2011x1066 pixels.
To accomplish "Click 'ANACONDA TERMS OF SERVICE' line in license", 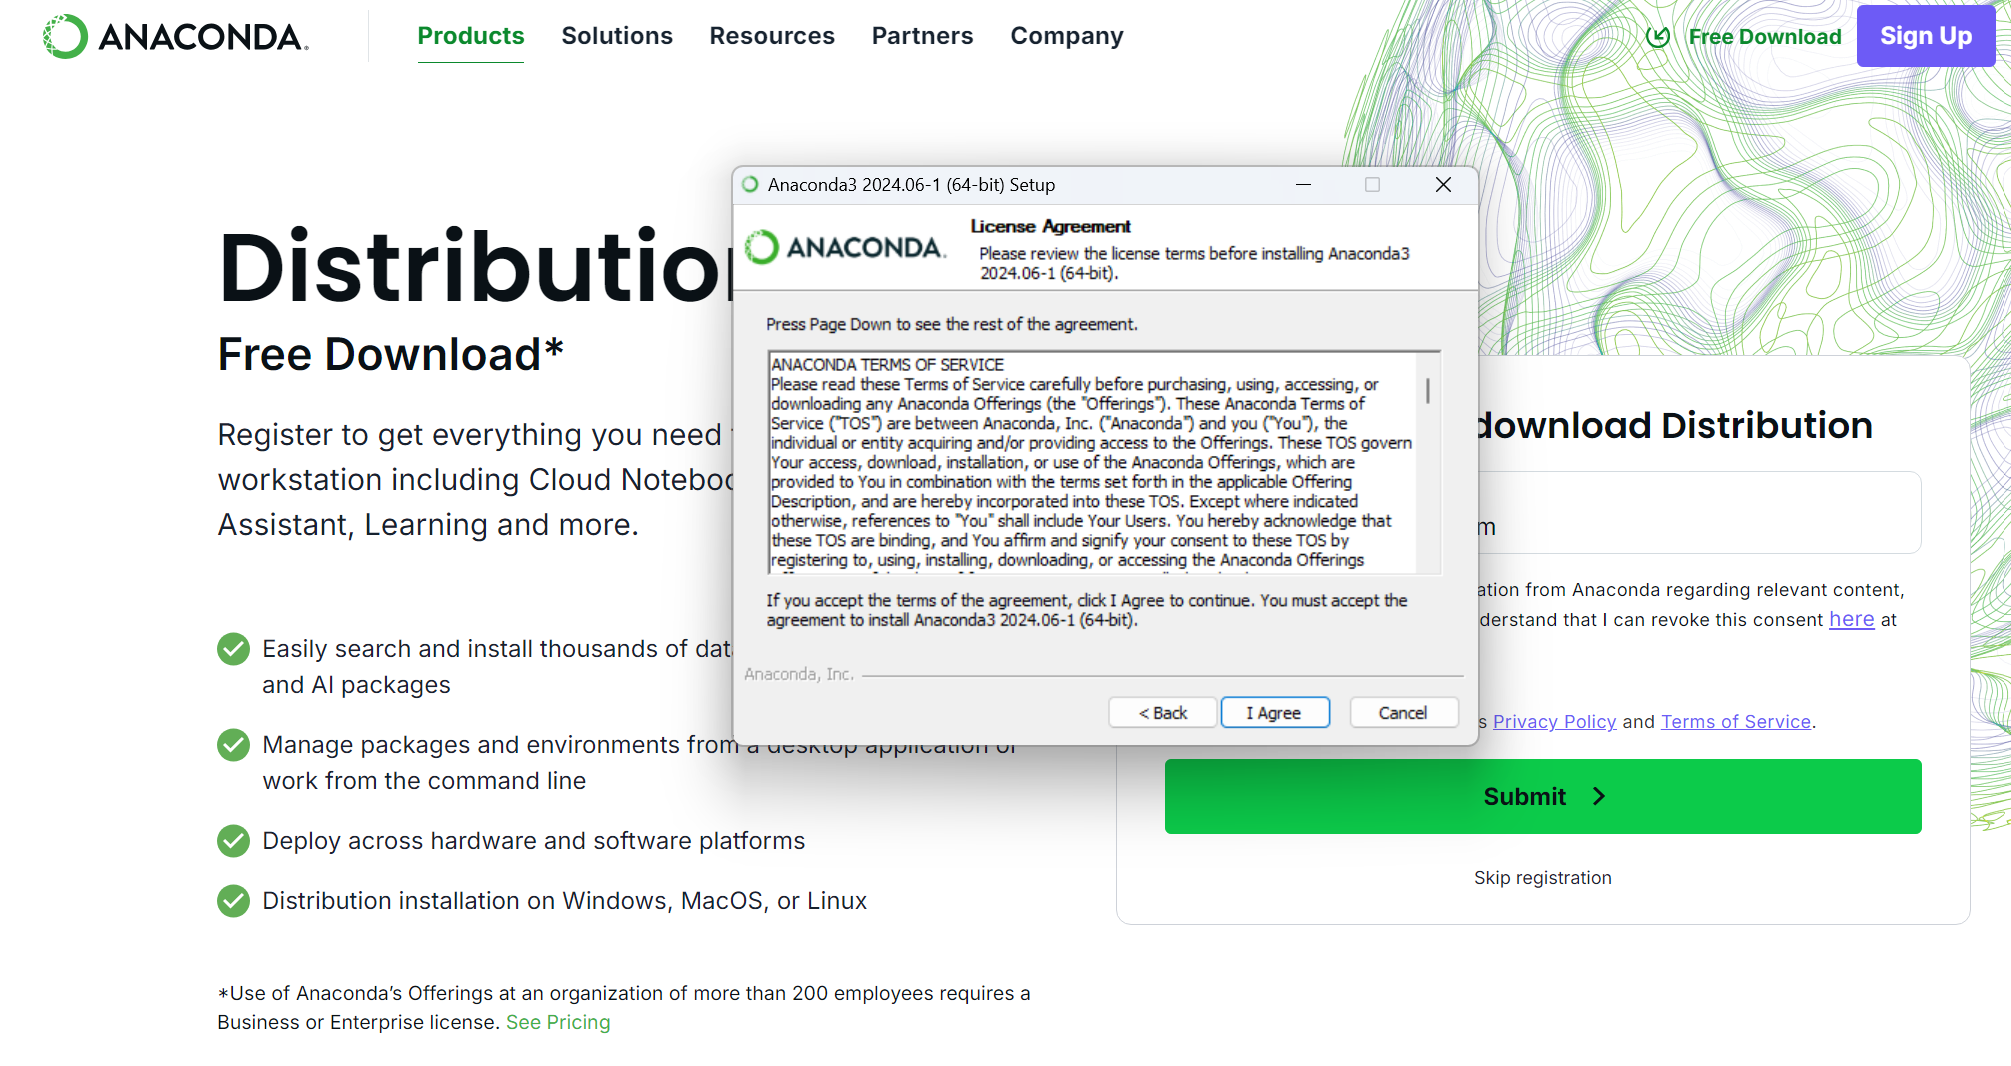I will point(887,365).
